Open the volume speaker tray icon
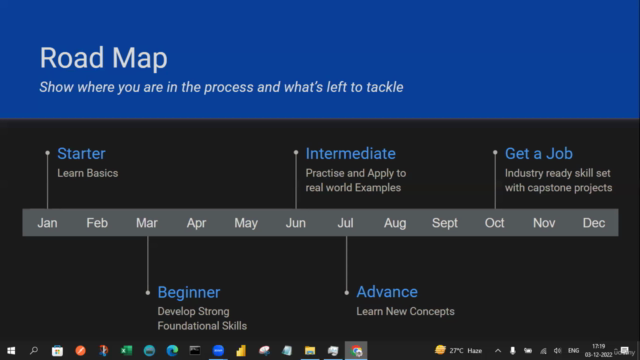This screenshot has width=640, height=360. [558, 351]
